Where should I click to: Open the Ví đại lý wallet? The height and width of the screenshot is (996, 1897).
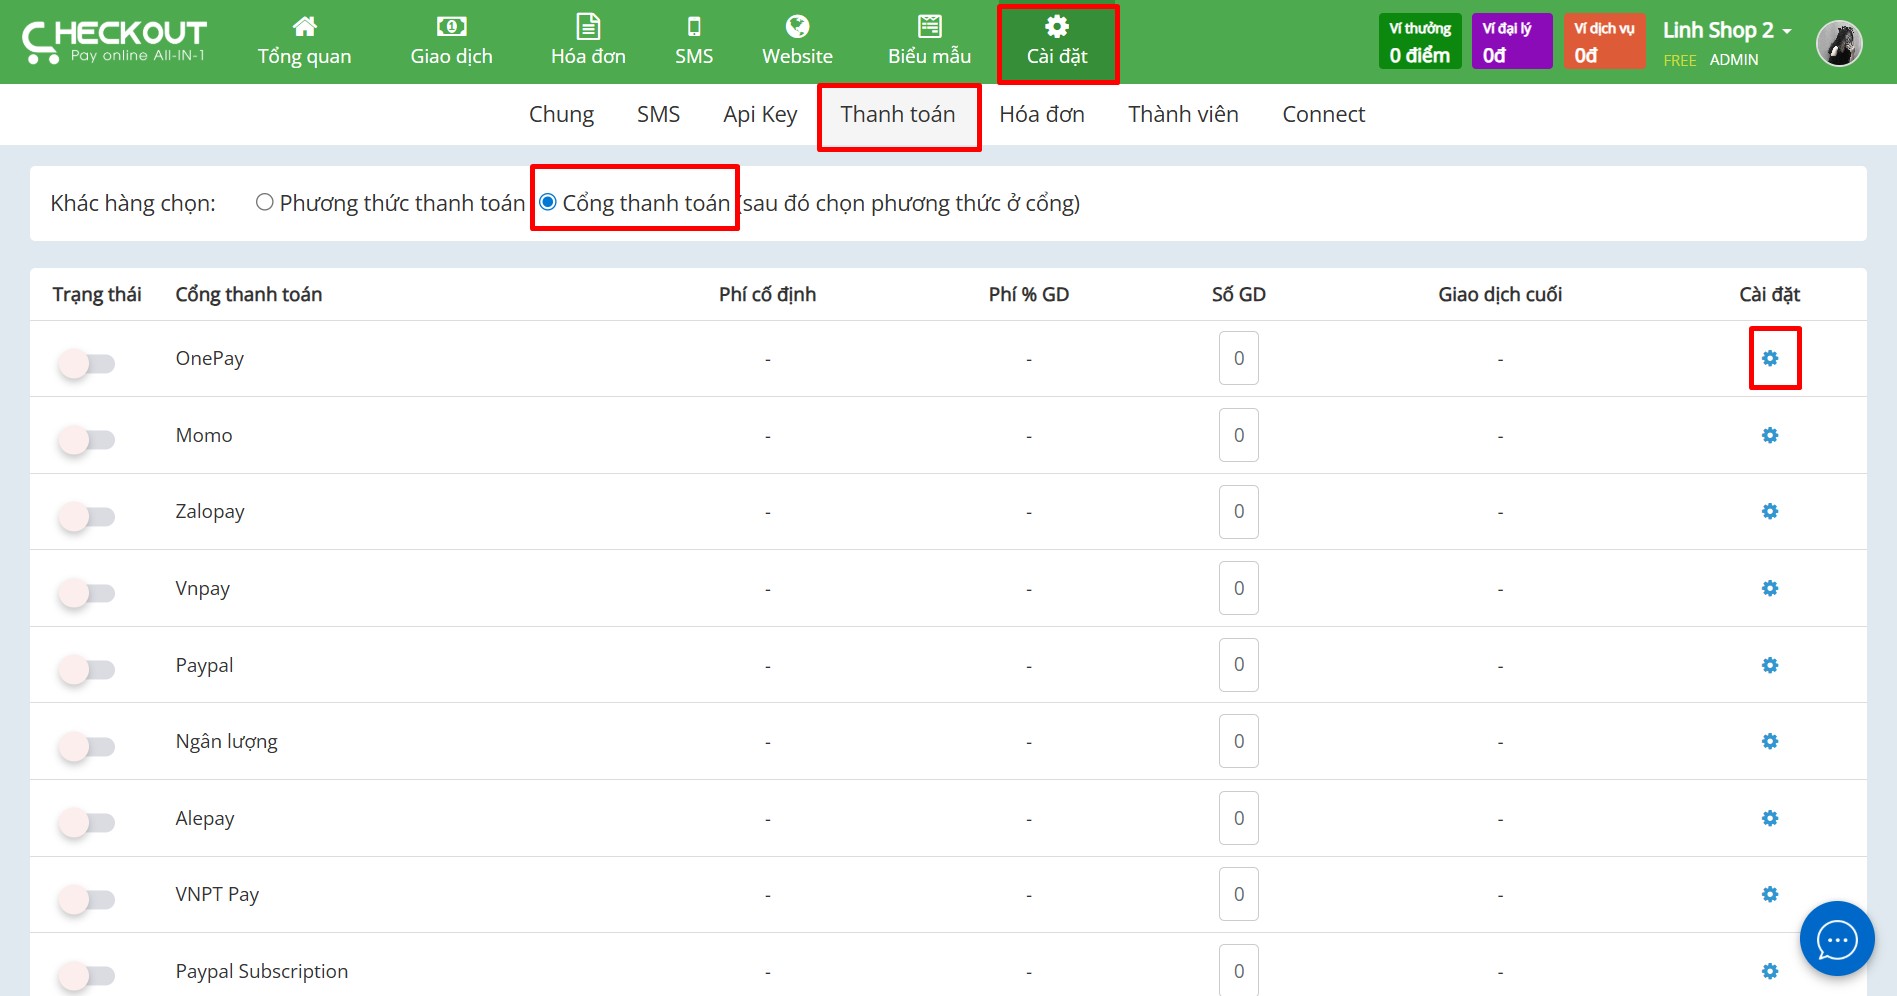pyautogui.click(x=1512, y=42)
